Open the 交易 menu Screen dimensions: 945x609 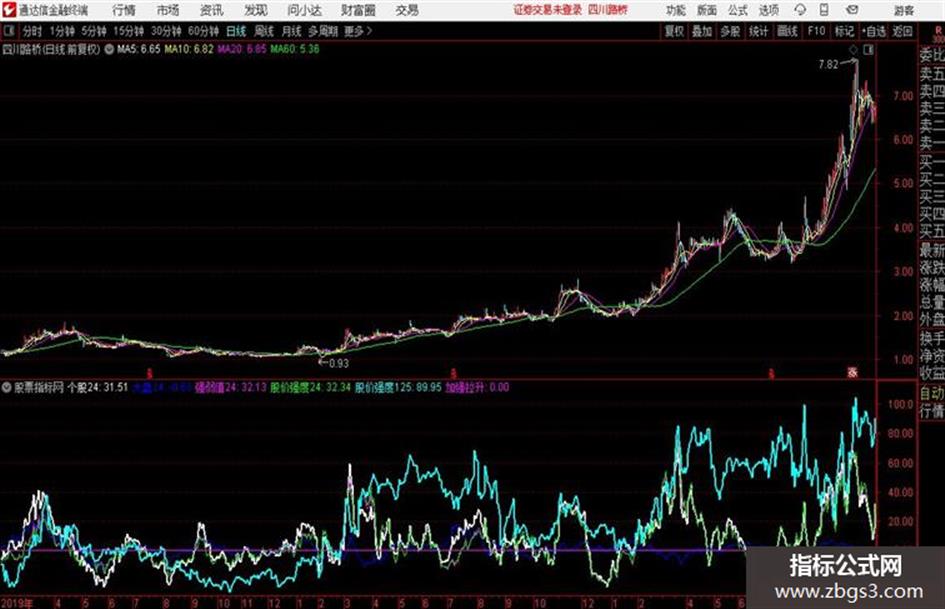(407, 10)
